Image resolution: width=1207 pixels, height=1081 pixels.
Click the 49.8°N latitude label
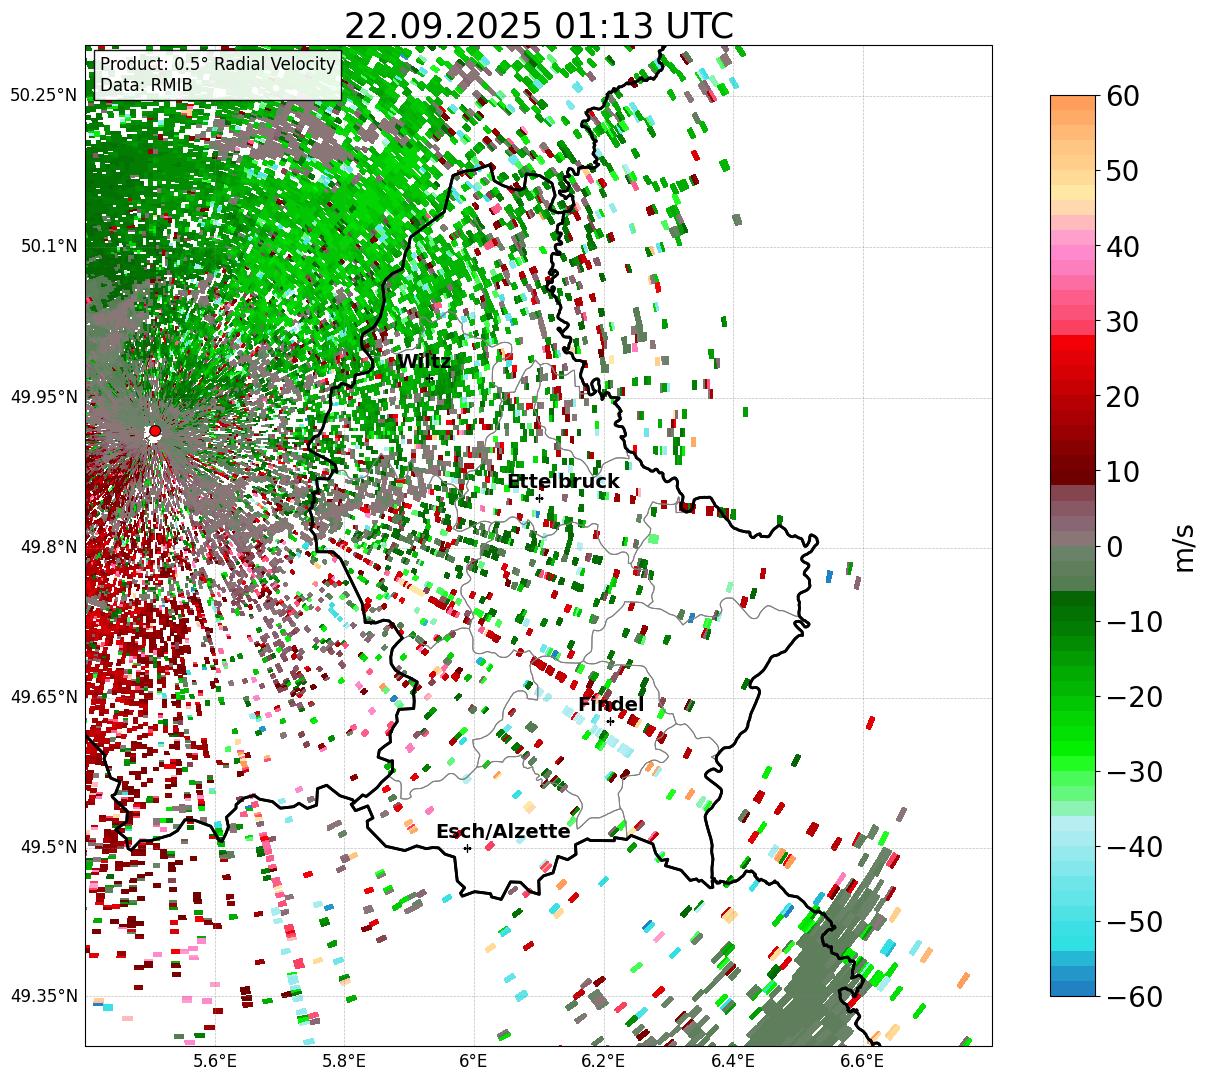click(48, 547)
